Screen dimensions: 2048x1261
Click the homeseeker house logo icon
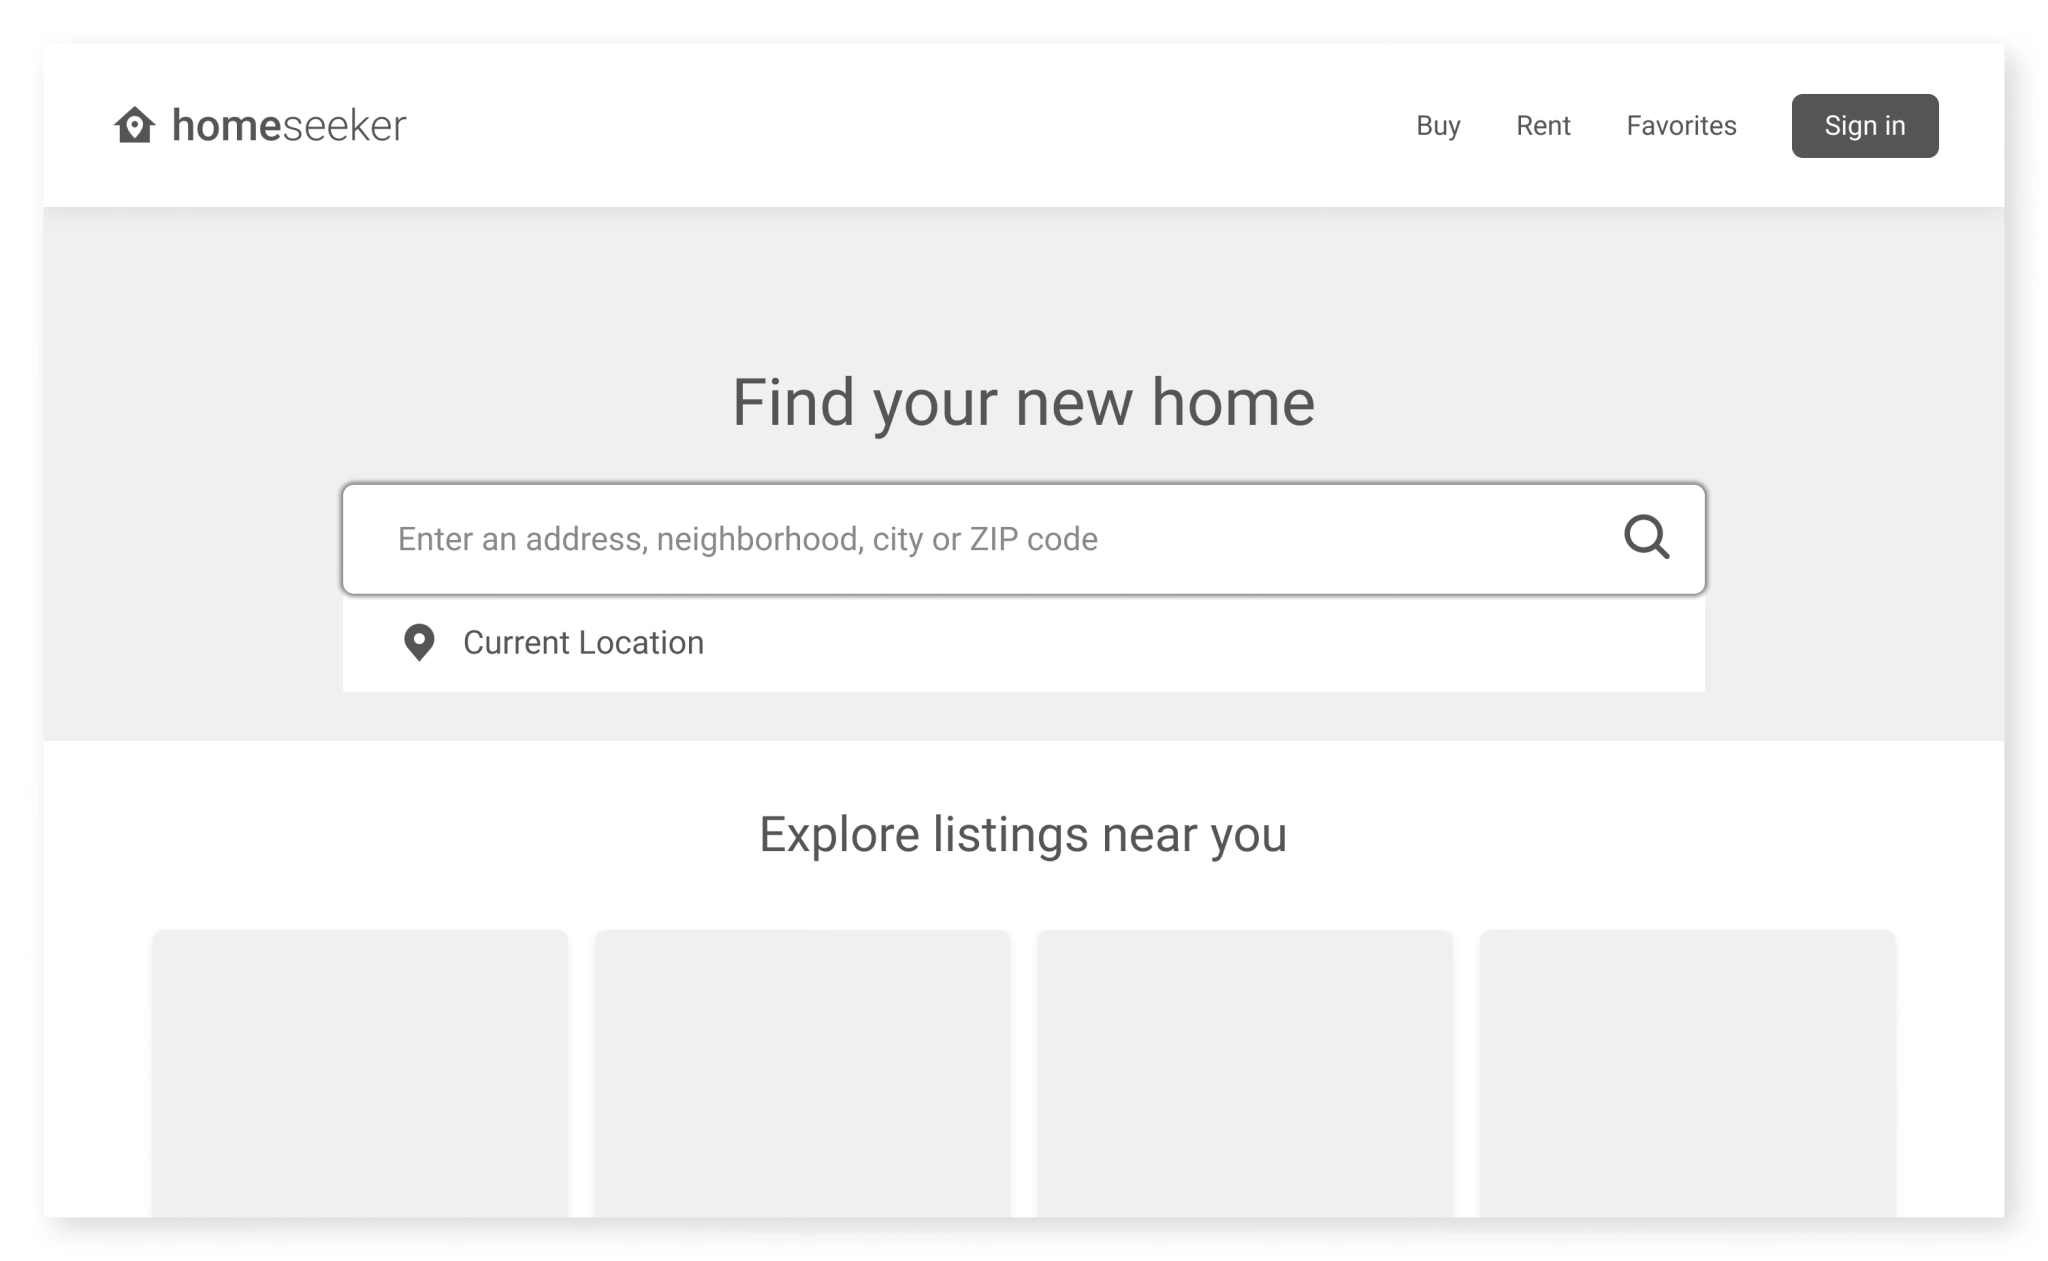tap(134, 126)
